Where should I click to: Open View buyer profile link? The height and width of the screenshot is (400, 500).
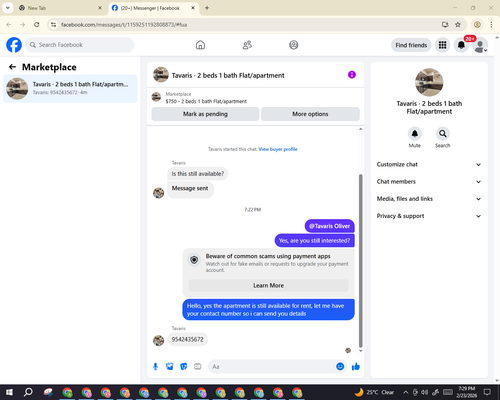pyautogui.click(x=278, y=149)
